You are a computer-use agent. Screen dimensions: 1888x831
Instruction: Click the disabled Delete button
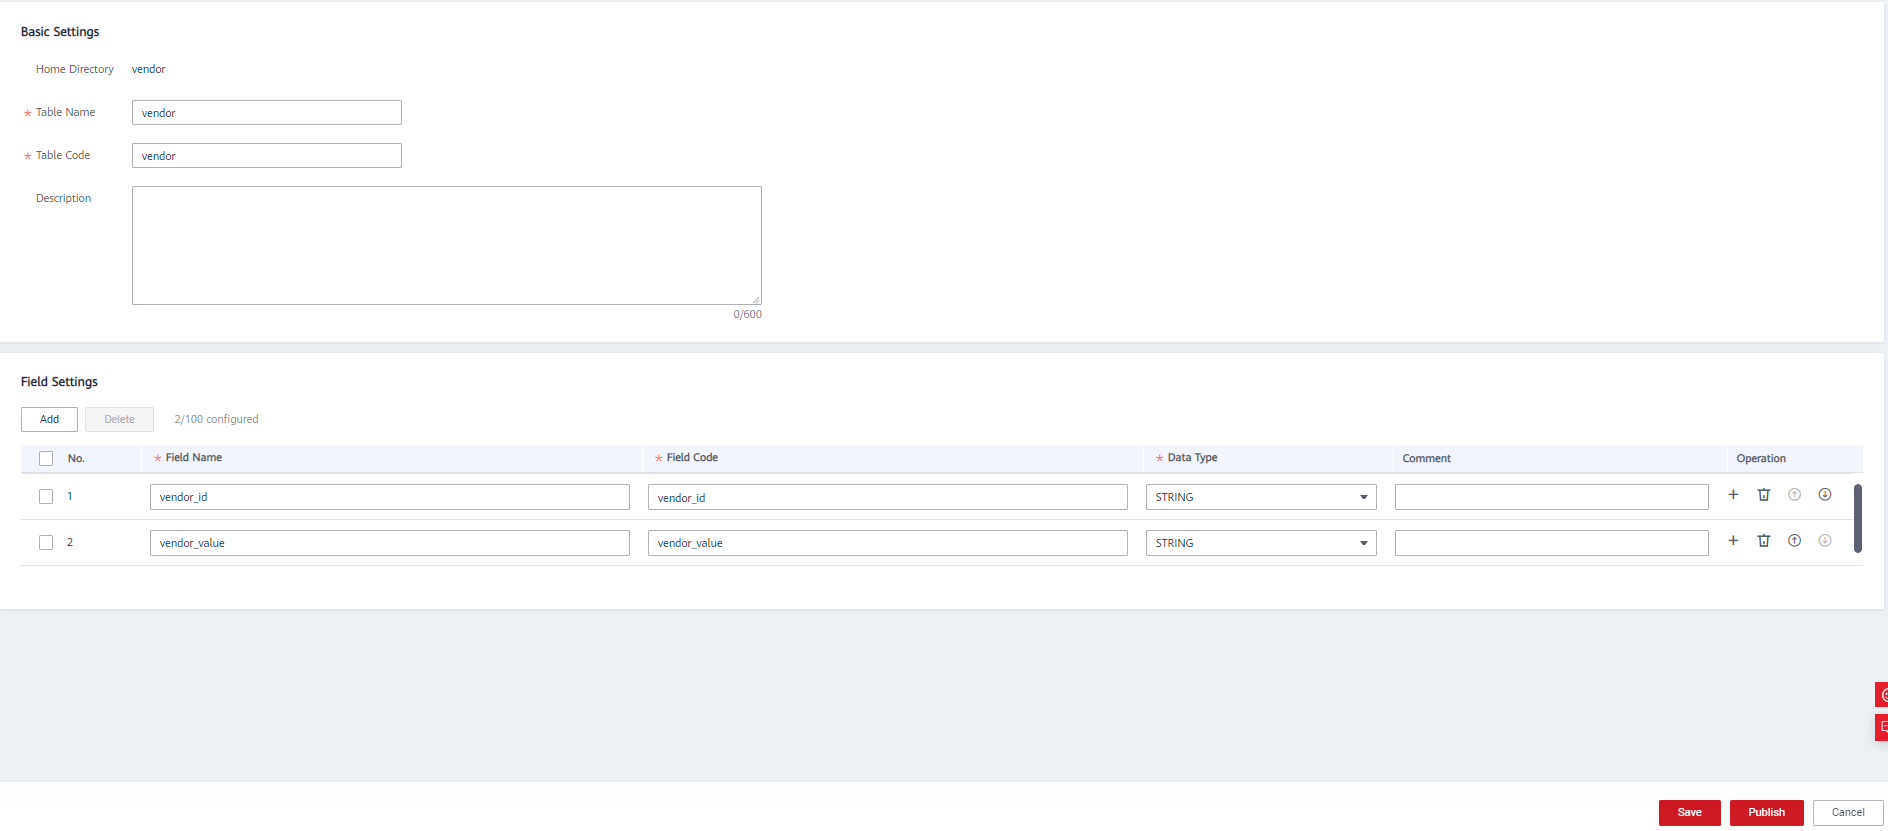tap(119, 419)
